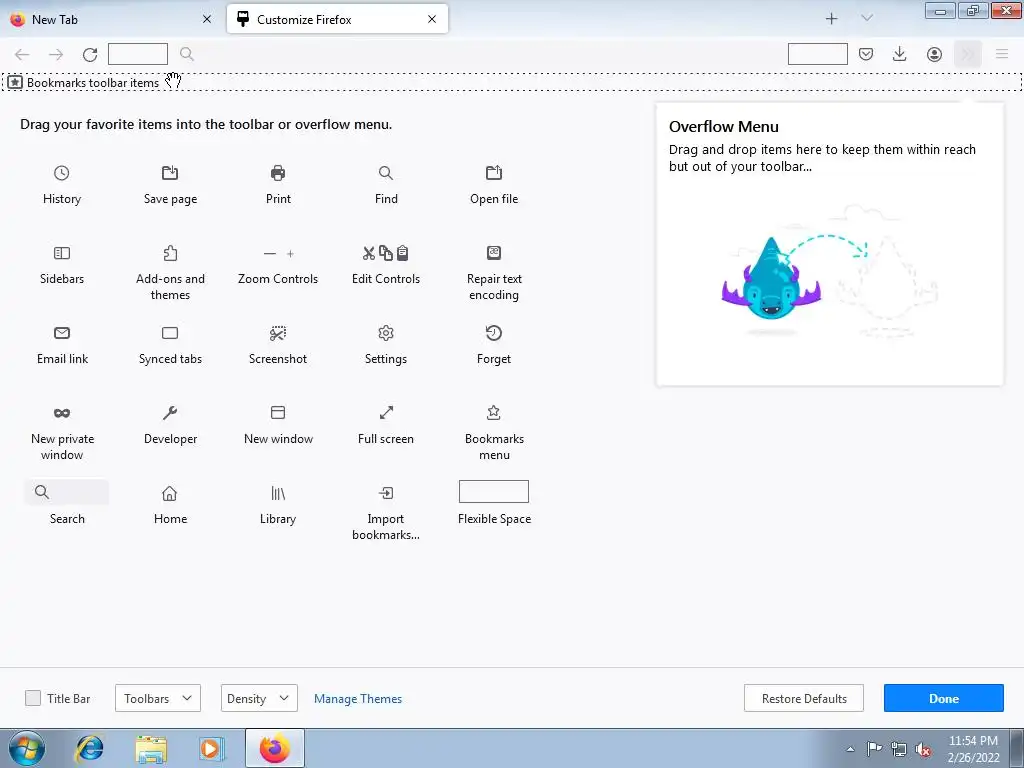Image resolution: width=1024 pixels, height=768 pixels.
Task: Select the Sidebars icon
Action: click(x=61, y=253)
